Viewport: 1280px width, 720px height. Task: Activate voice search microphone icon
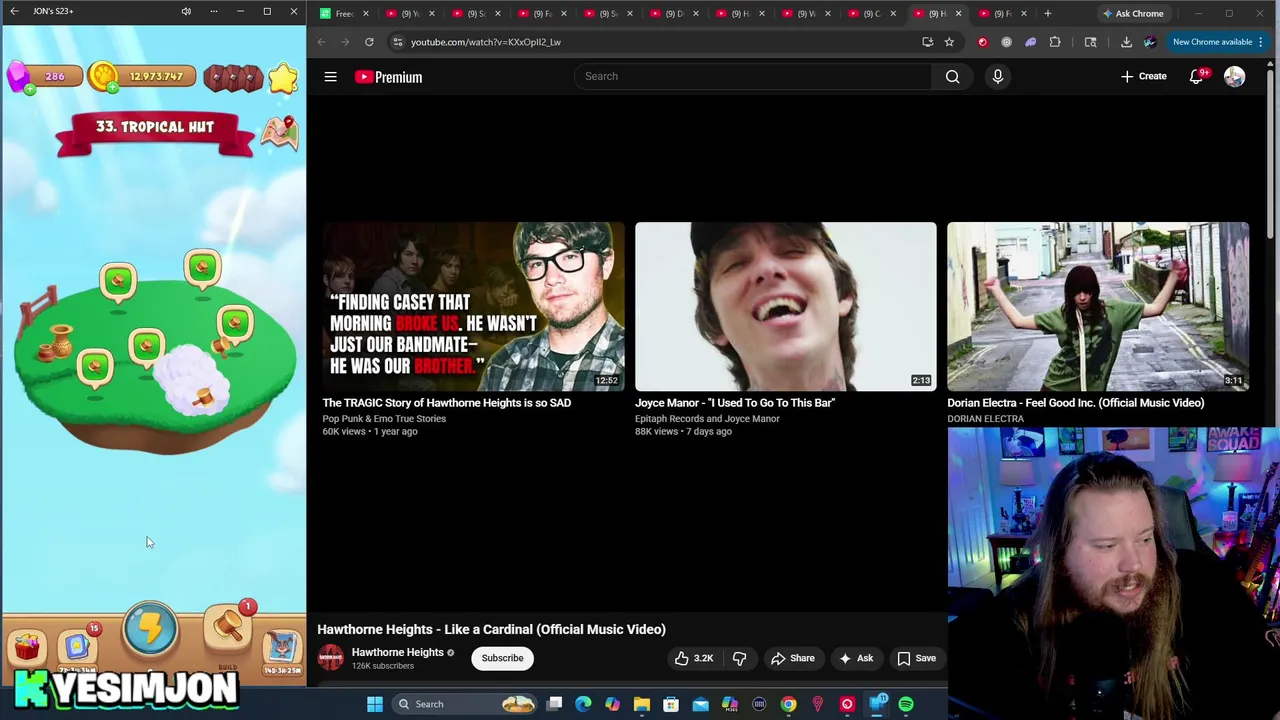(x=997, y=76)
